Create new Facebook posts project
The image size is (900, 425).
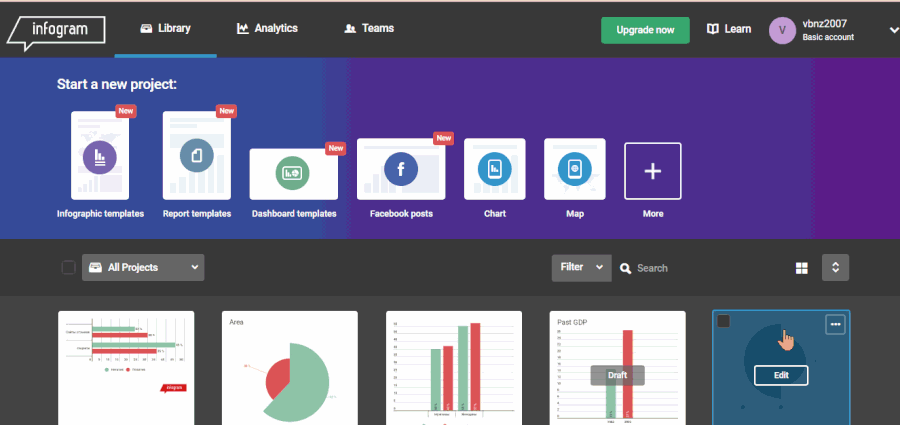click(x=400, y=168)
